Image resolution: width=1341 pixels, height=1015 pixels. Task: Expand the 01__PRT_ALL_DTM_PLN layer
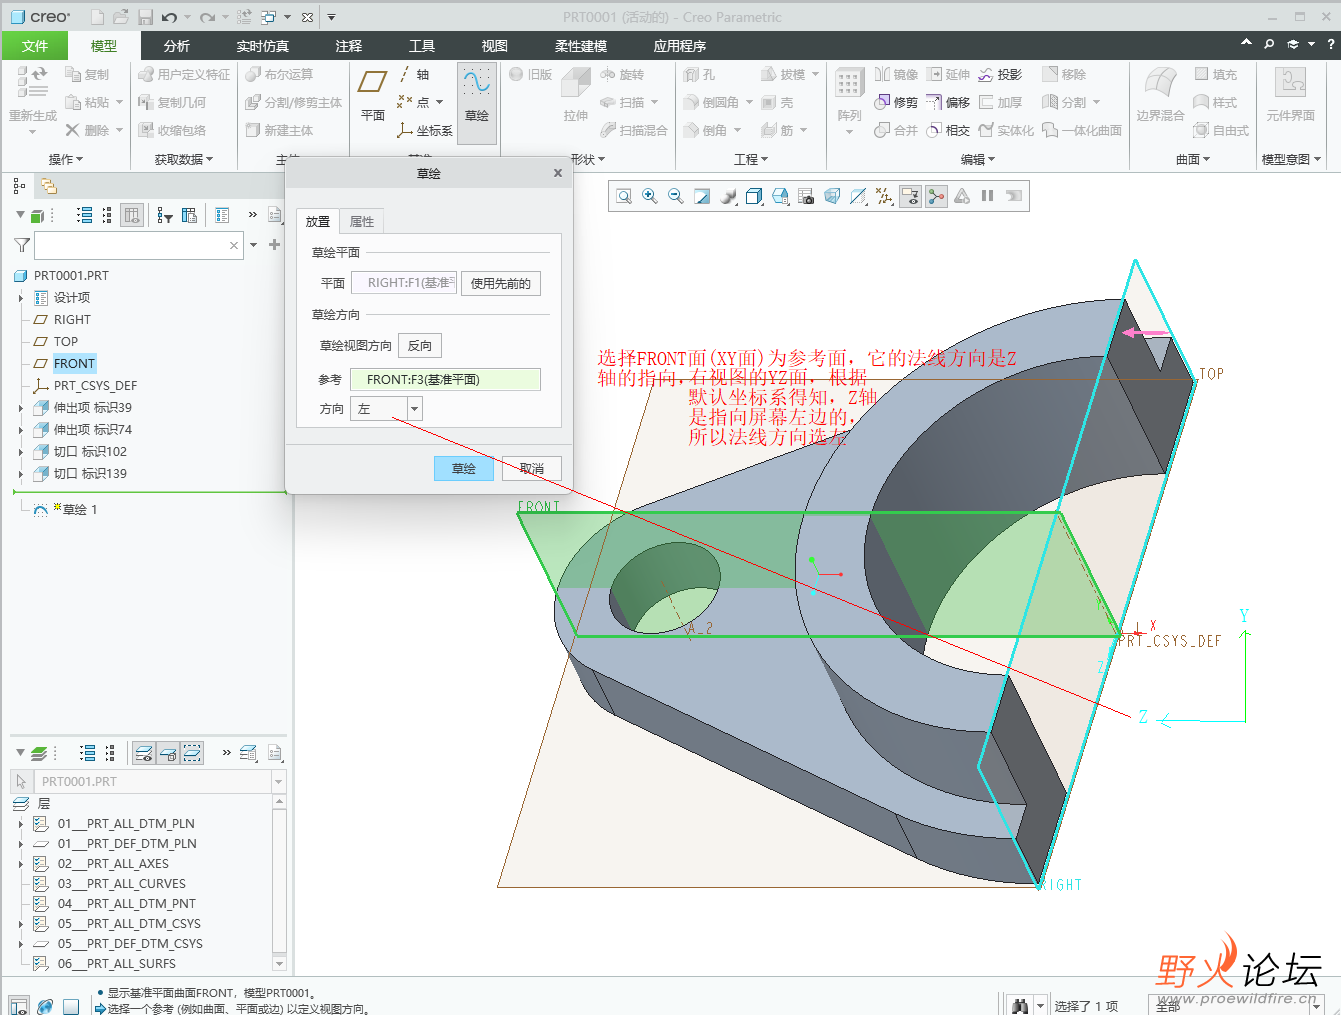[21, 824]
